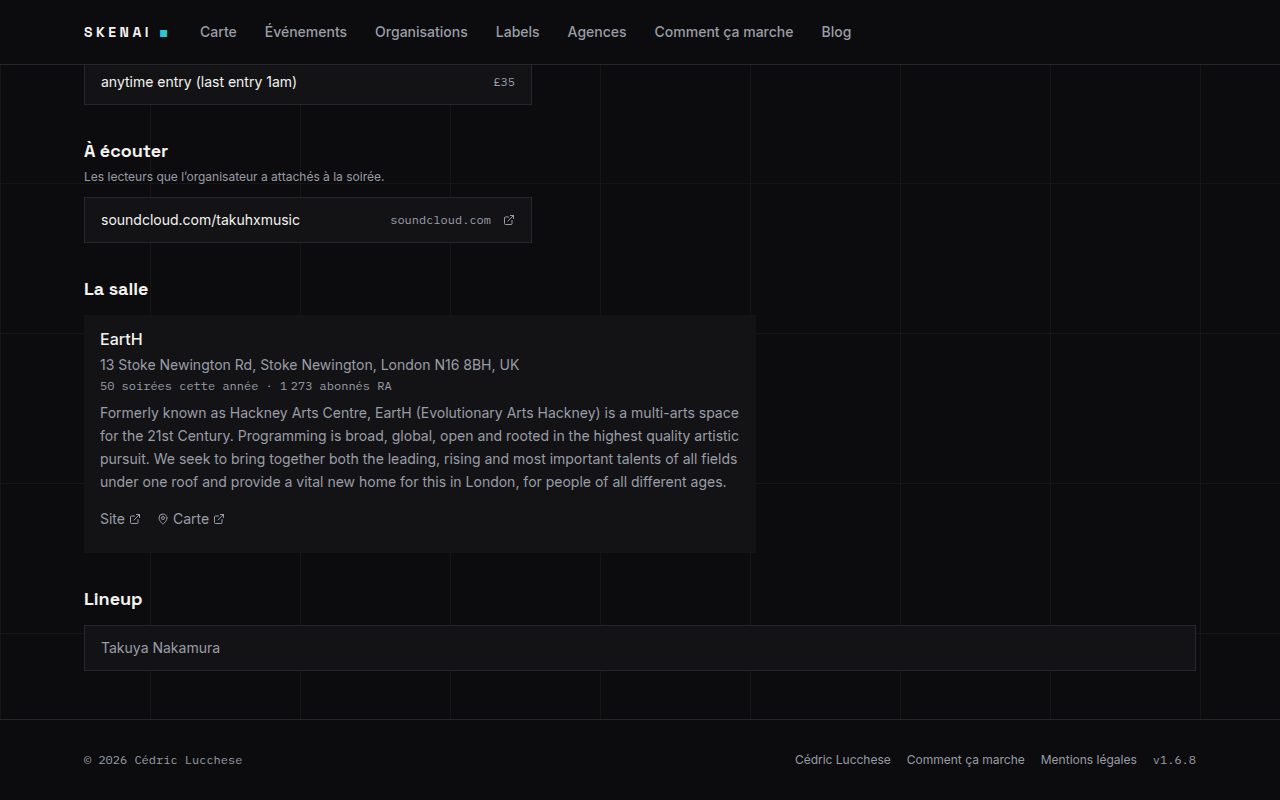Click external link icon next to Site
This screenshot has width=1280, height=800.
[135, 519]
